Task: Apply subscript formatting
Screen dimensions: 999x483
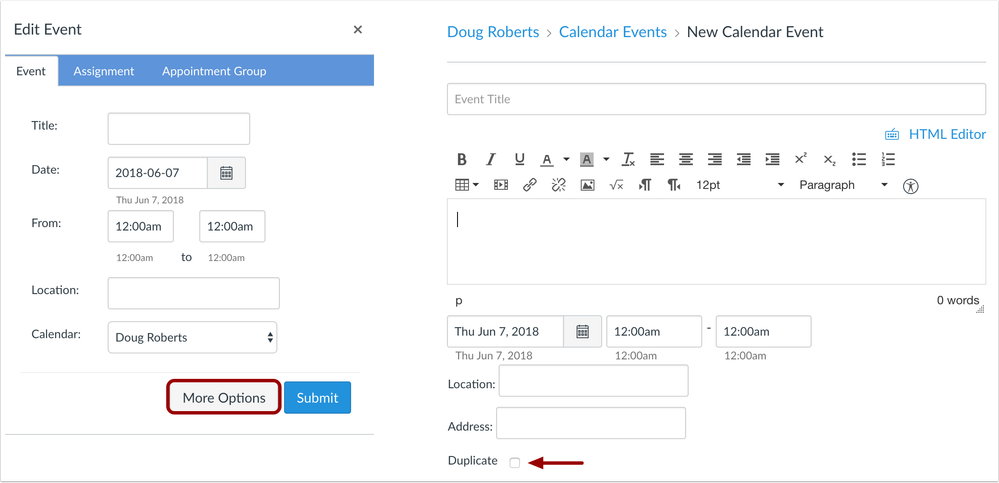Action: click(x=830, y=159)
